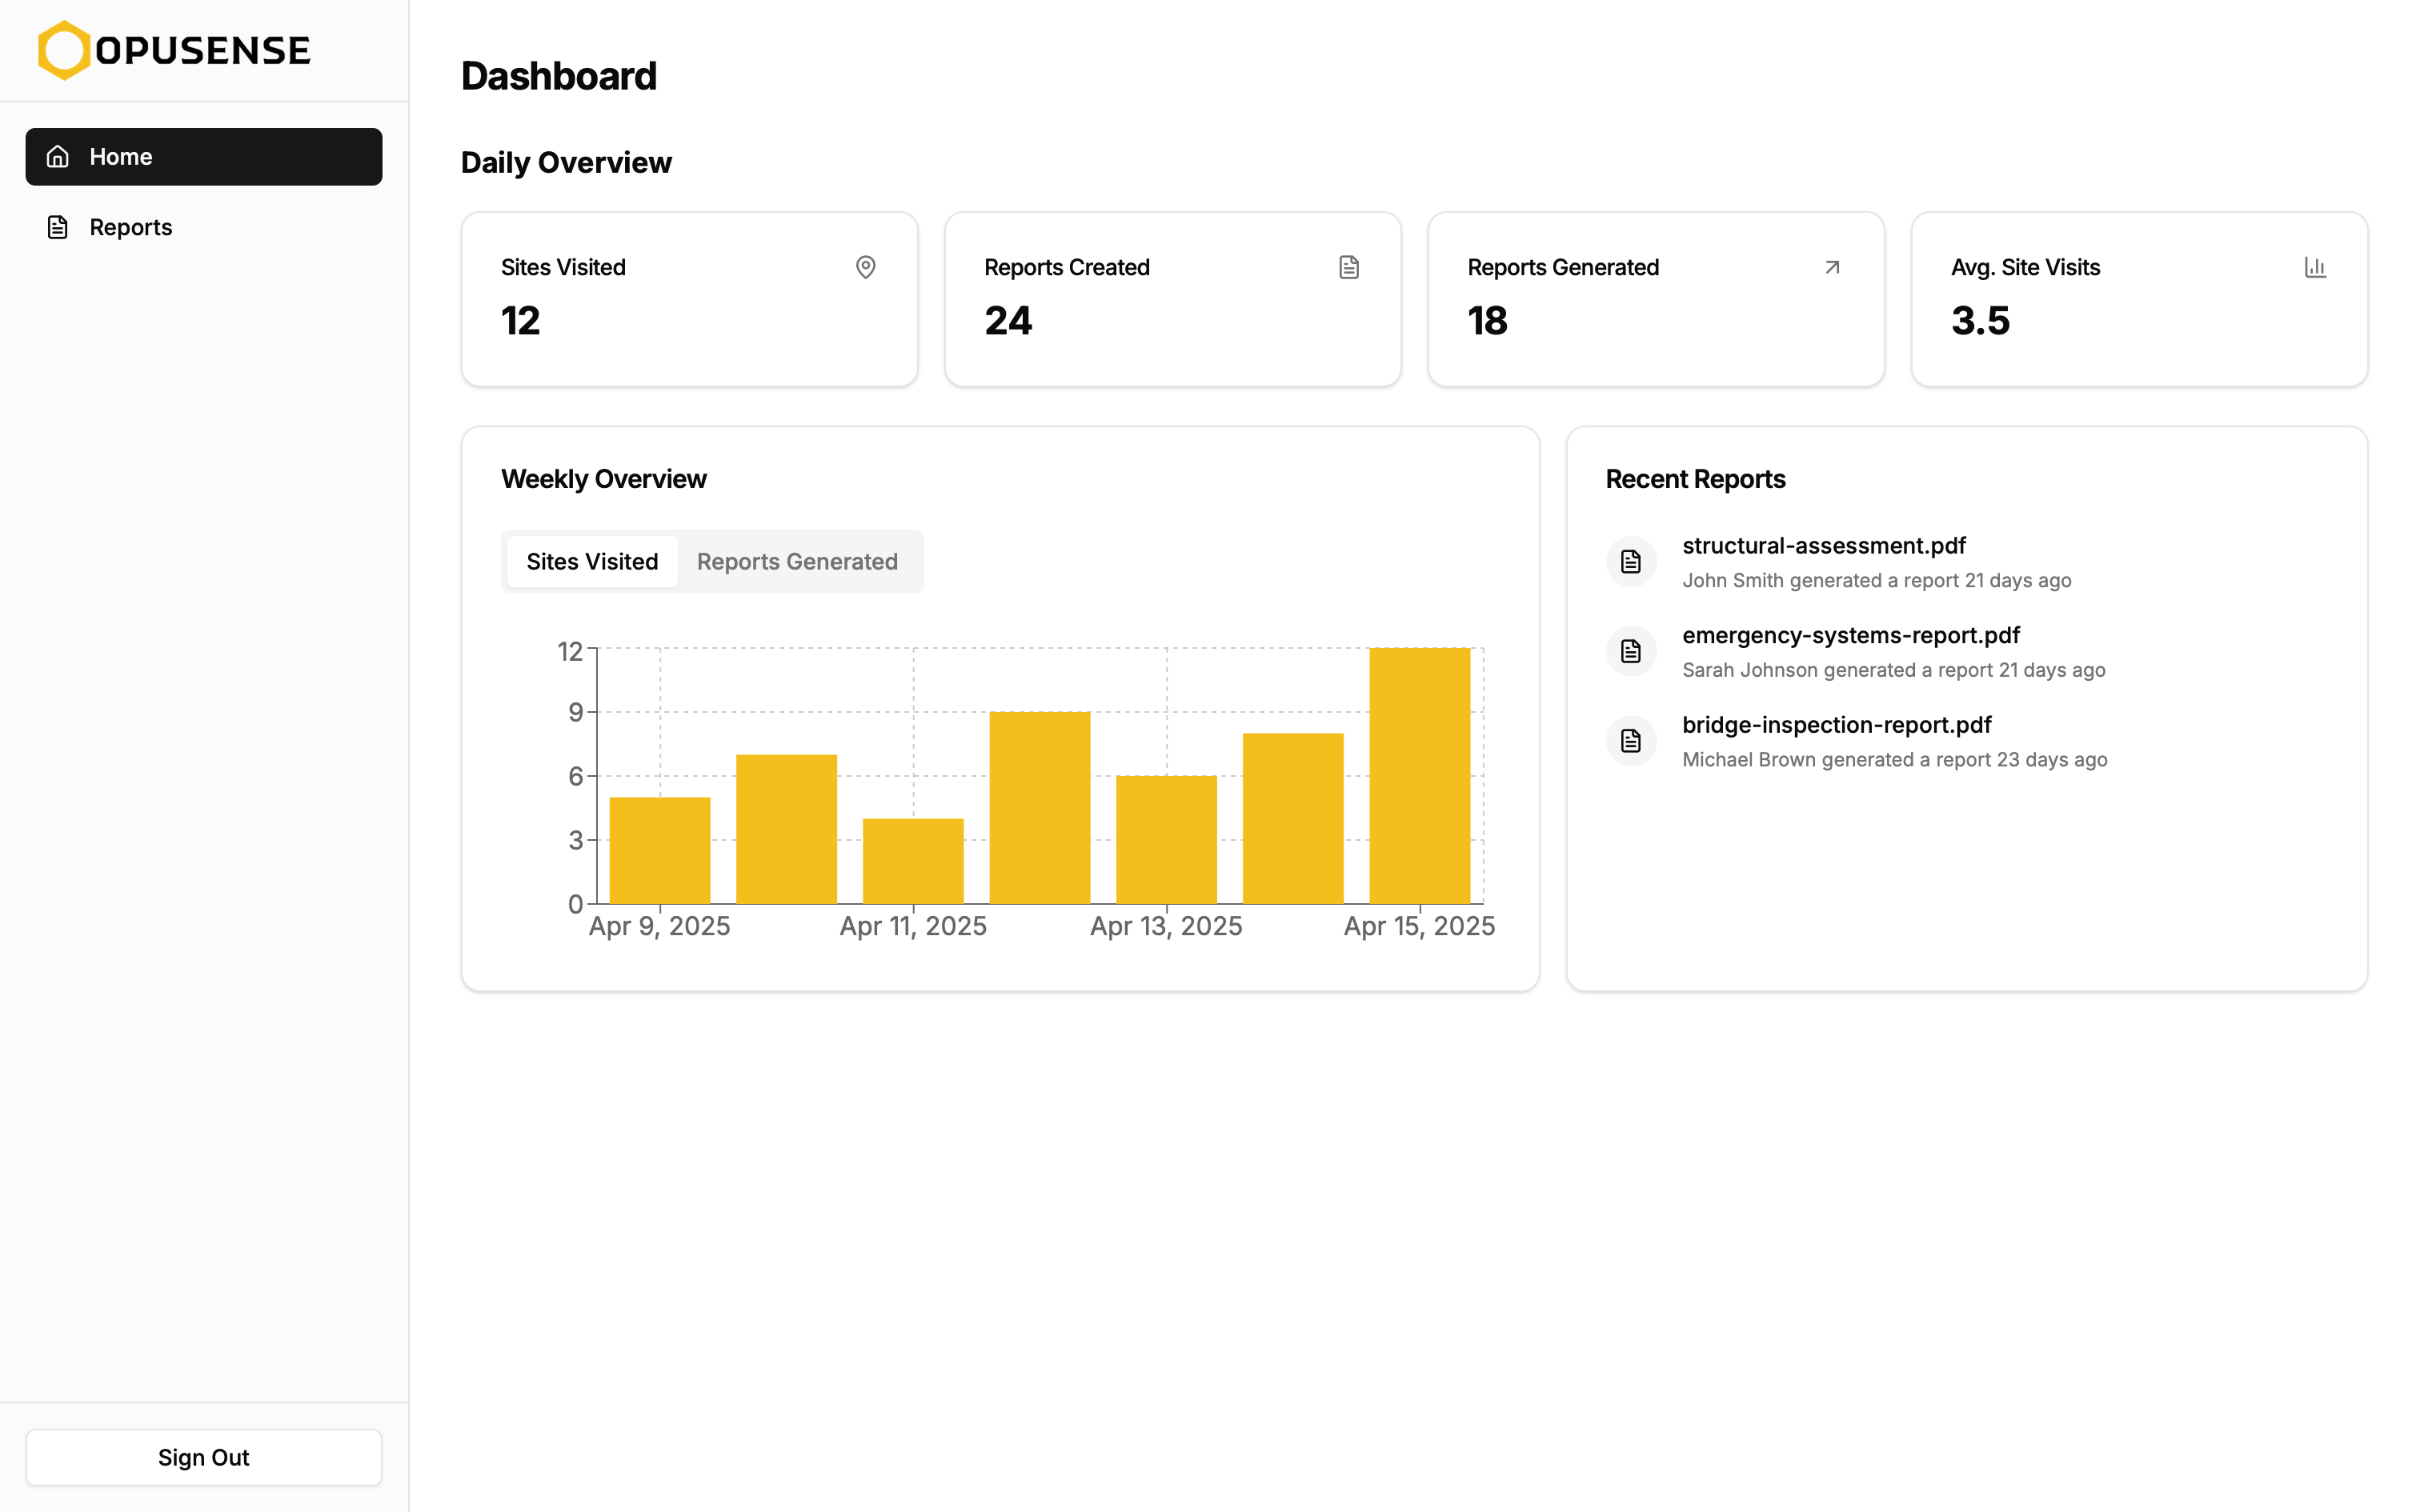The width and height of the screenshot is (2420, 1512).
Task: Open Reports page from sidebar
Action: (130, 227)
